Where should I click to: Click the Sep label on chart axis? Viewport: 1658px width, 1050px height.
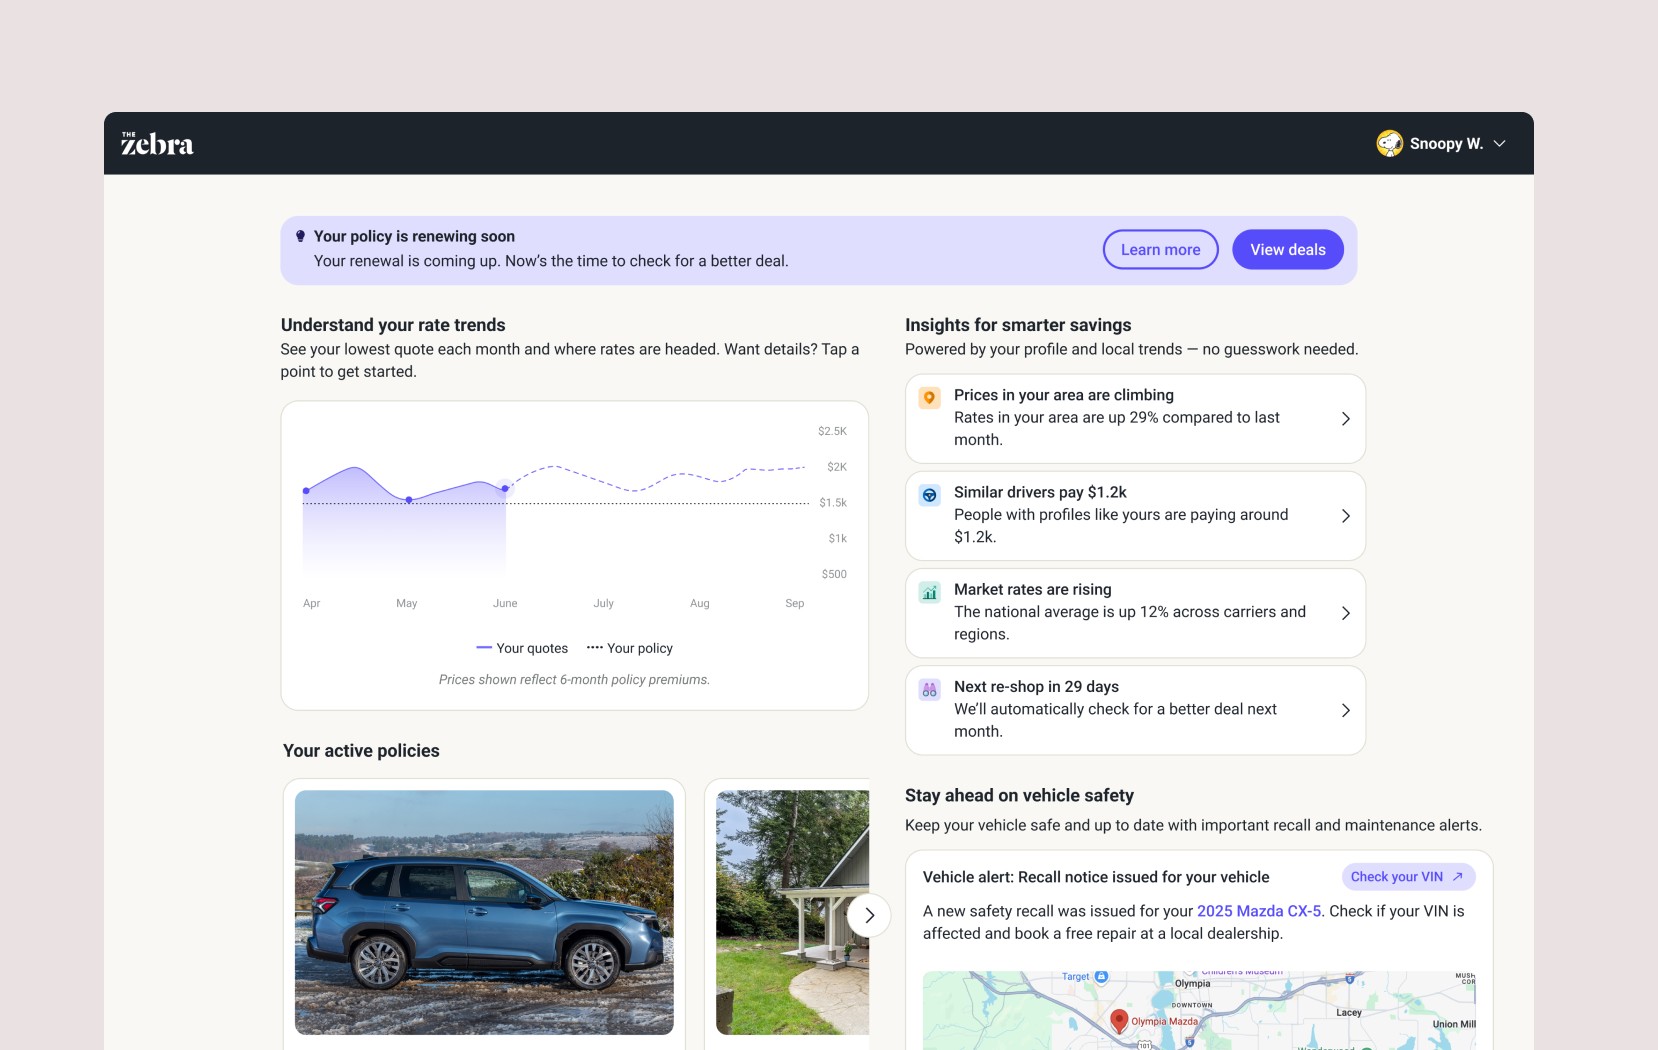tap(795, 603)
